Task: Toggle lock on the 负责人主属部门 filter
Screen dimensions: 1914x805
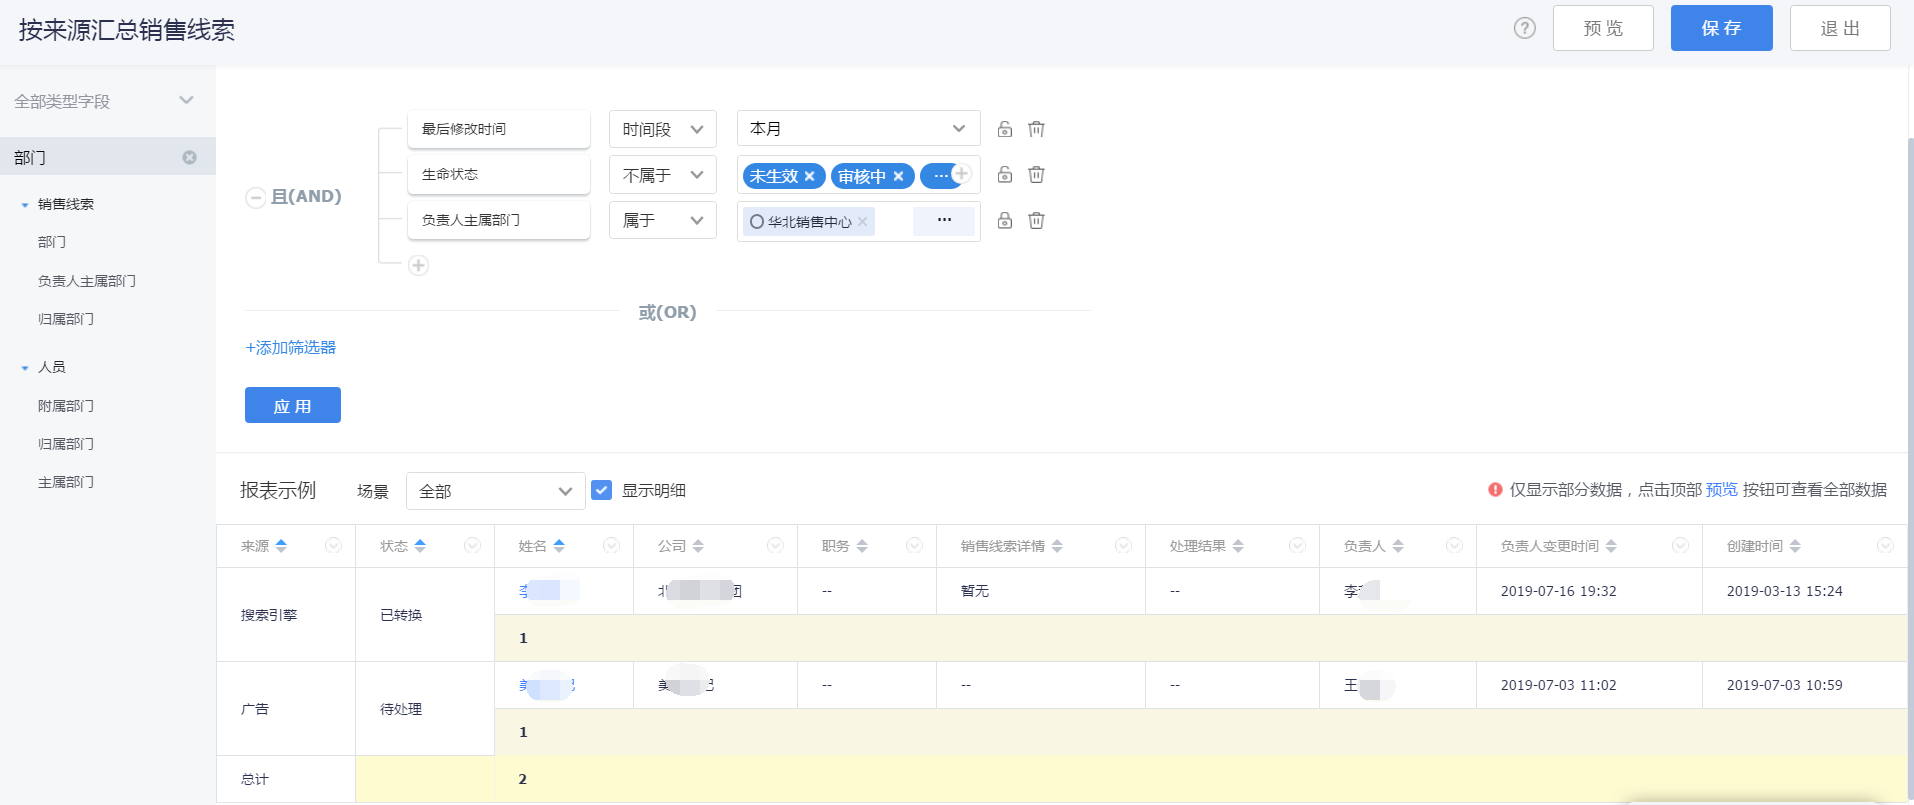Action: 1005,221
